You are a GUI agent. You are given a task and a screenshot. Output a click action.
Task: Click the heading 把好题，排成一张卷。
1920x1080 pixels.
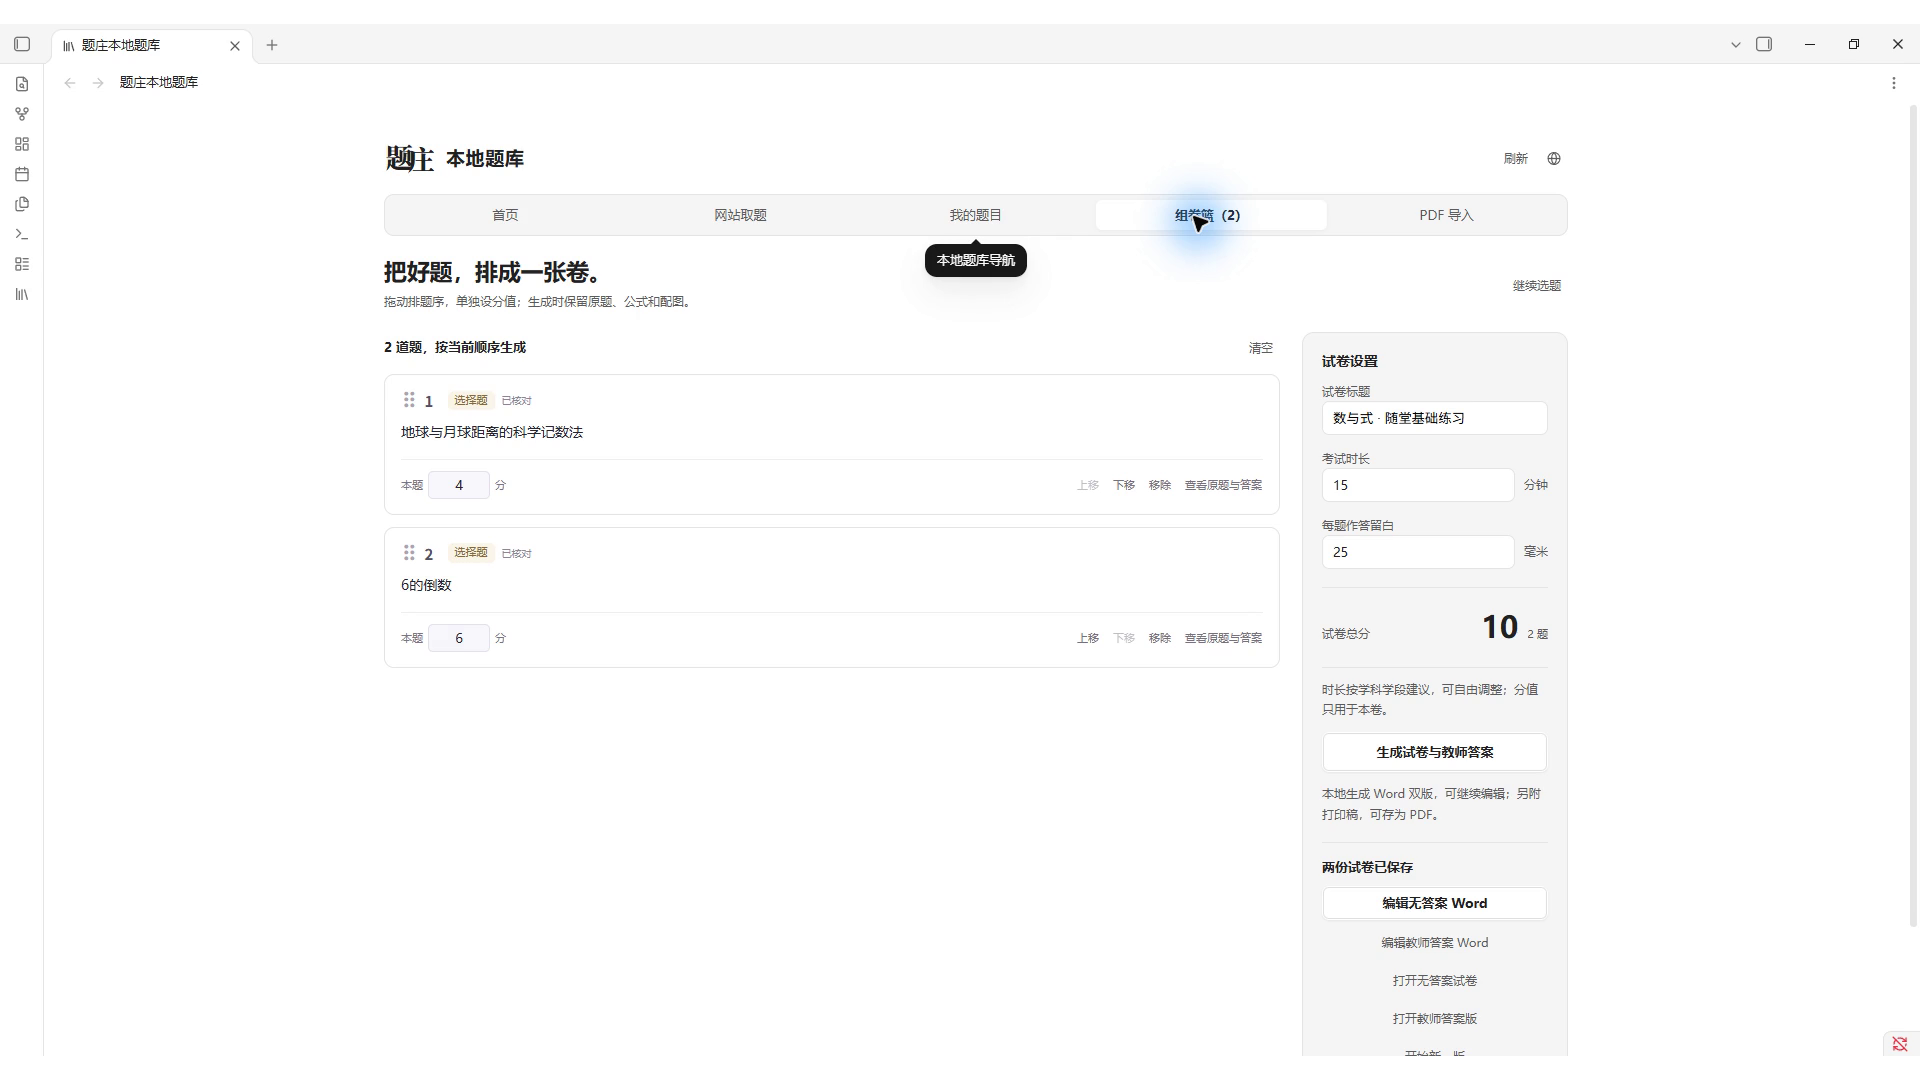(494, 272)
